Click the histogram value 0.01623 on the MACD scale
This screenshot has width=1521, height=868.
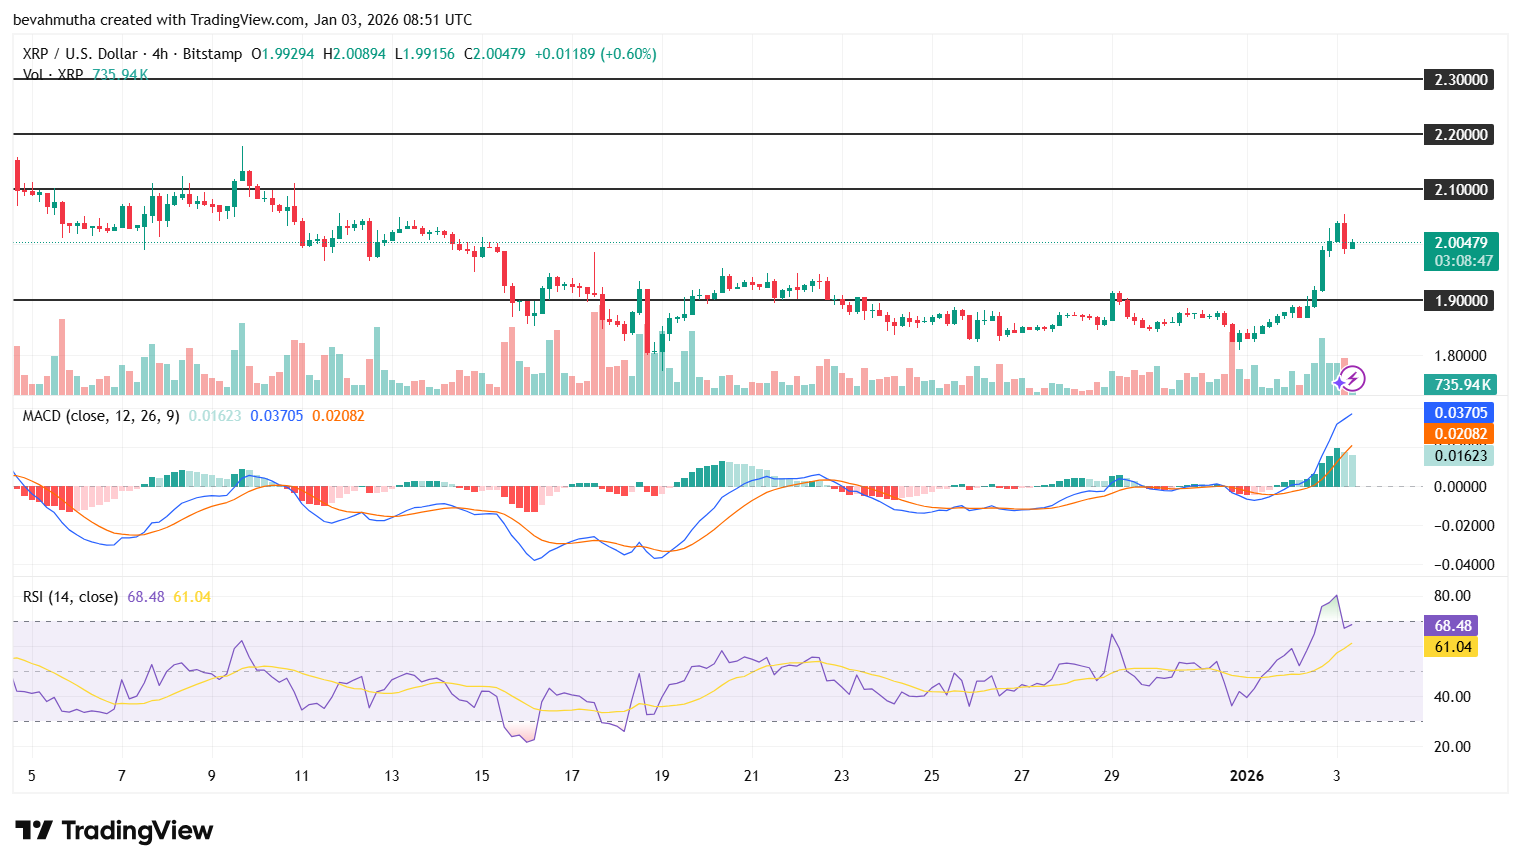[1459, 455]
